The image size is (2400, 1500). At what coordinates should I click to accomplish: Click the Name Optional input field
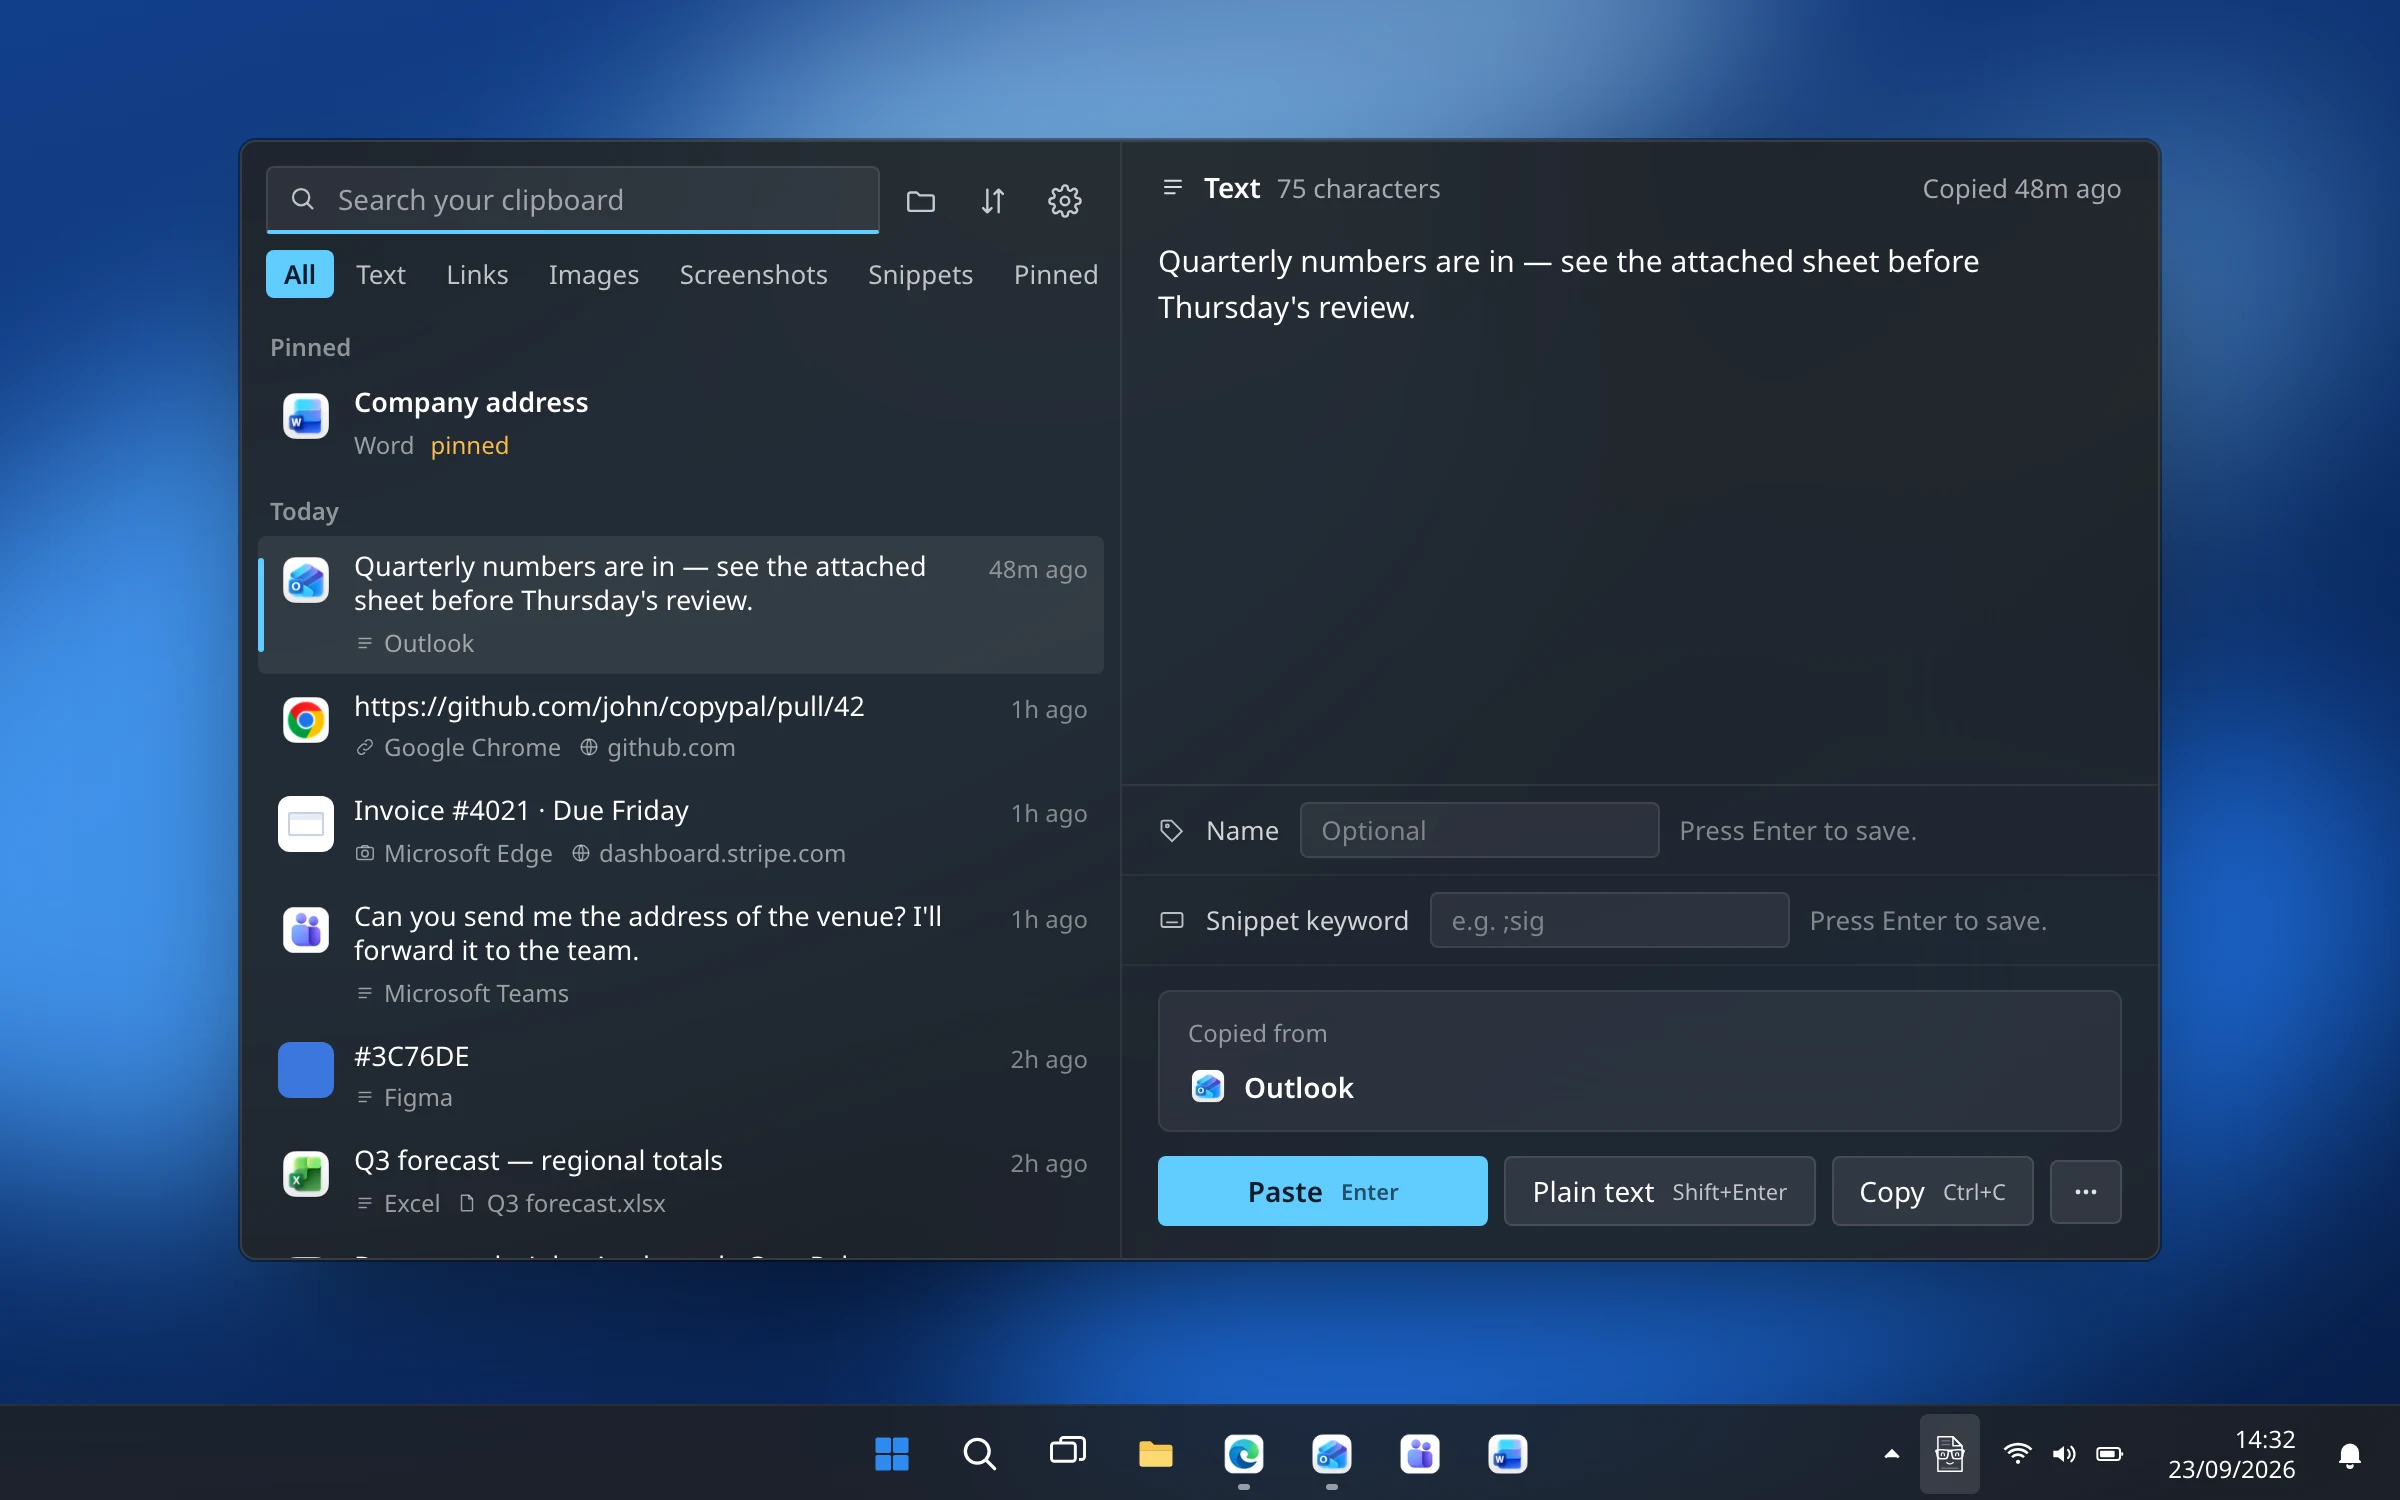pyautogui.click(x=1479, y=830)
